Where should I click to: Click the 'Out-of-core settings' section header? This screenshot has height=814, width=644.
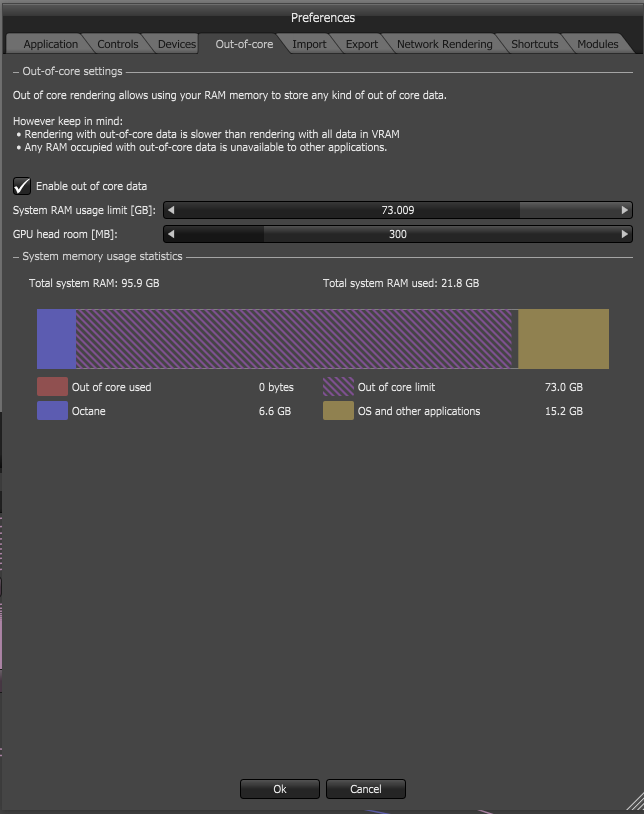72,71
